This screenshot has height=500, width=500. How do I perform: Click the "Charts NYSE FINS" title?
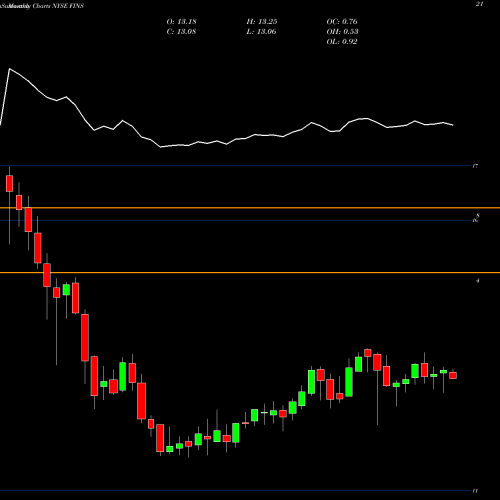pos(58,6)
